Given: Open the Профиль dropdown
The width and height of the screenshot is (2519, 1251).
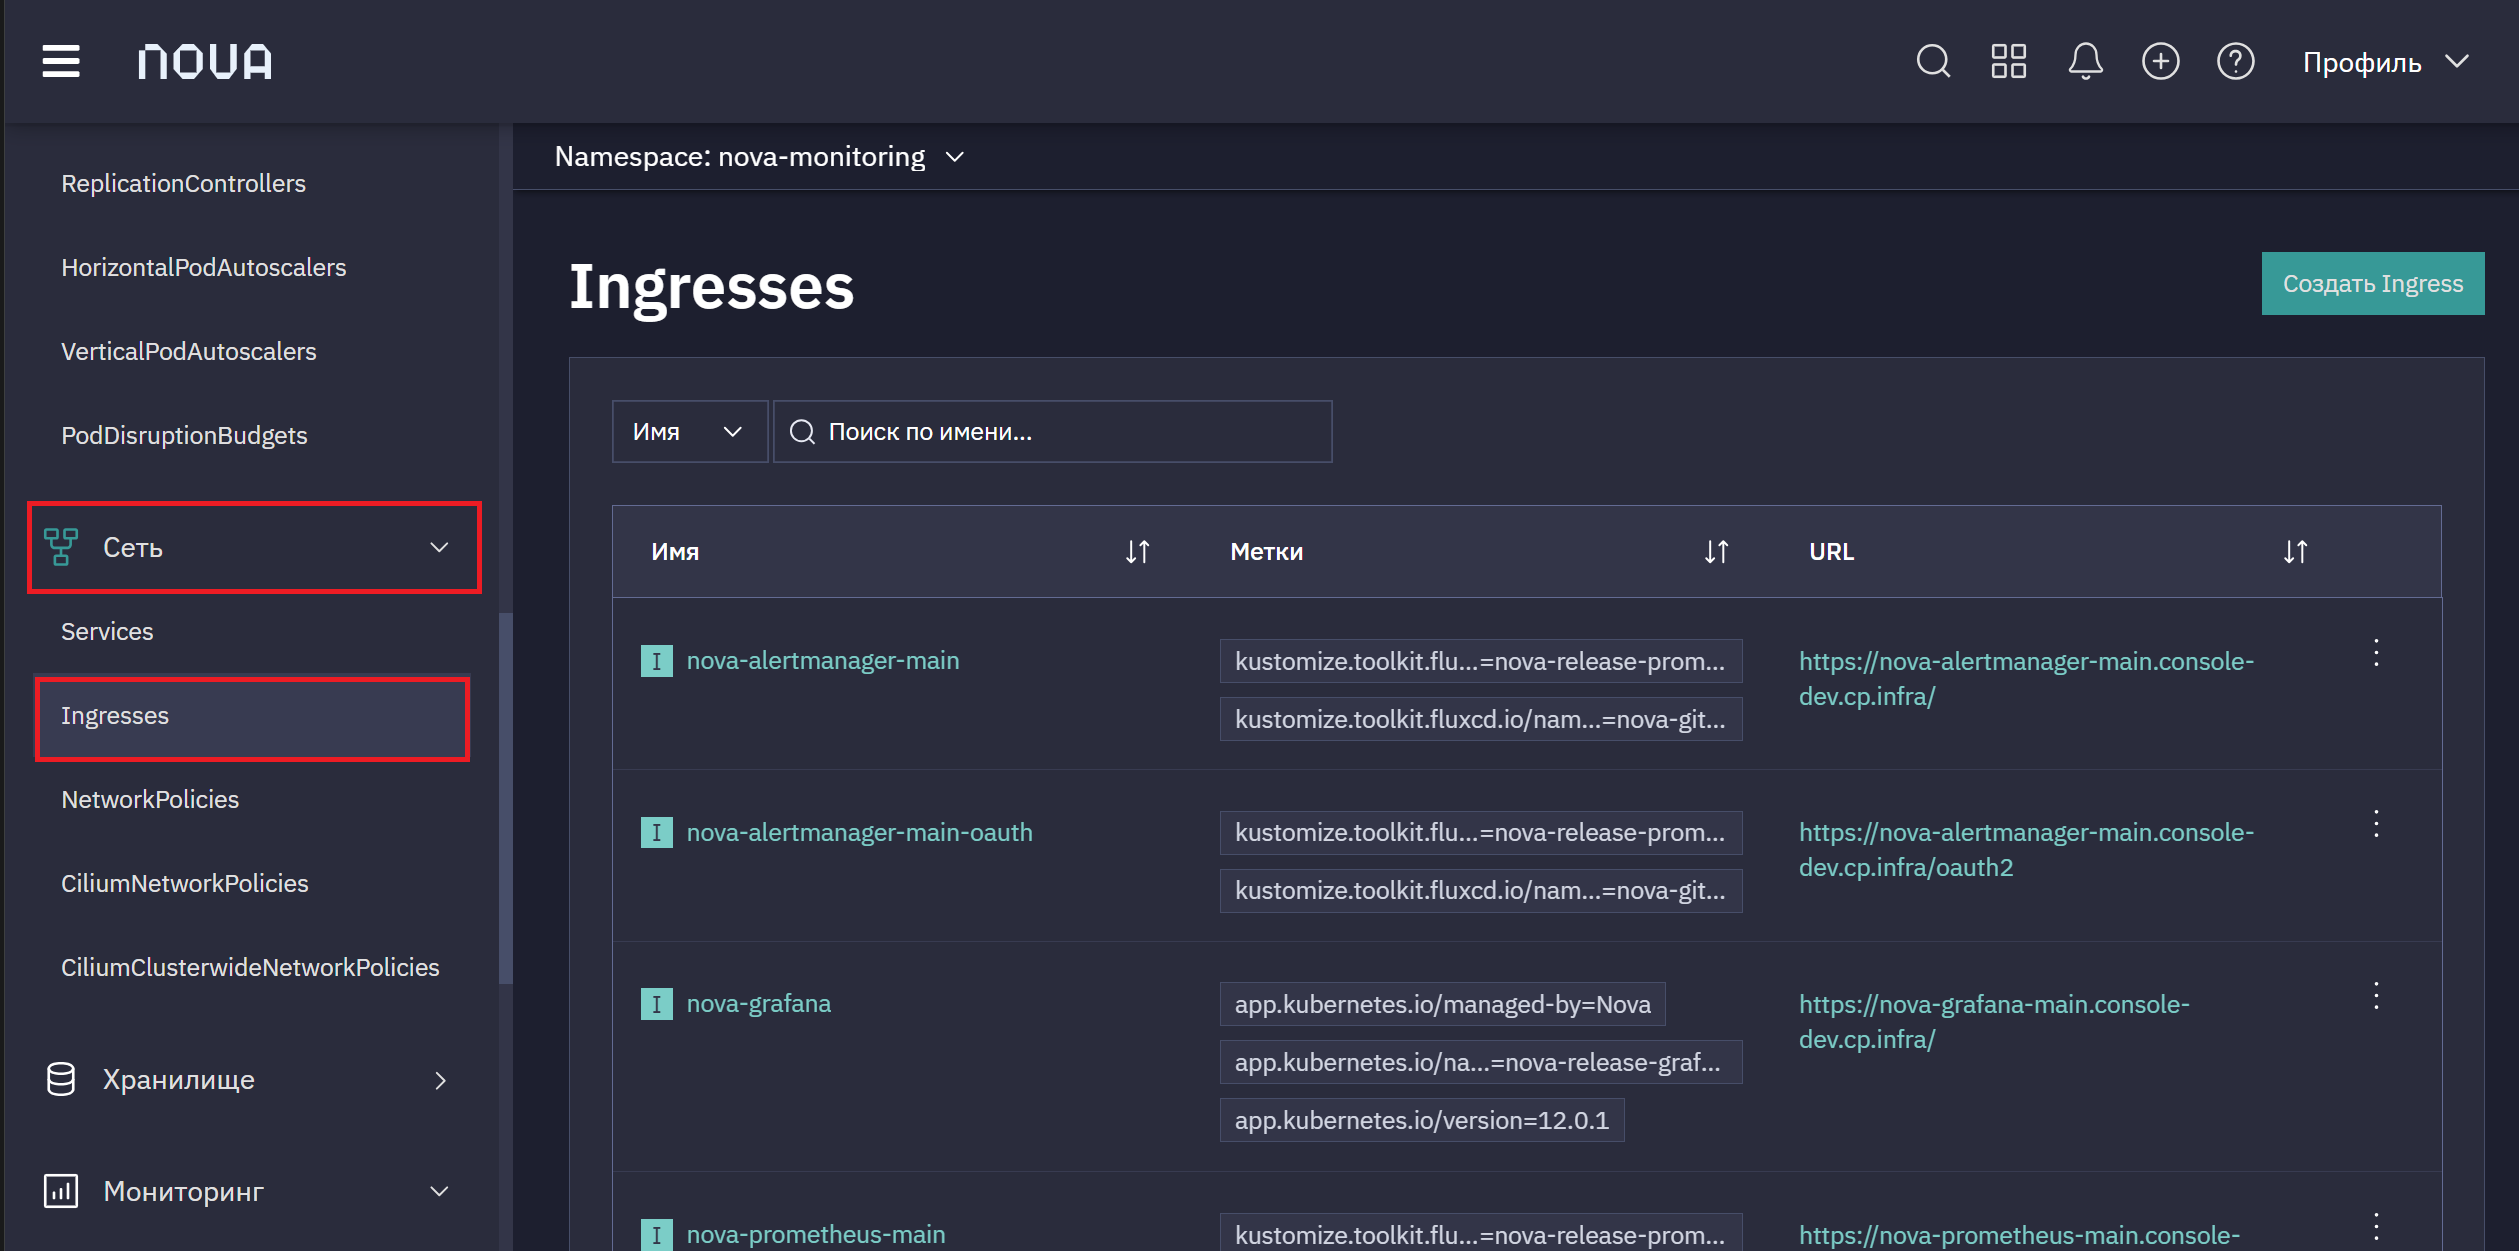Looking at the screenshot, I should 2385,62.
